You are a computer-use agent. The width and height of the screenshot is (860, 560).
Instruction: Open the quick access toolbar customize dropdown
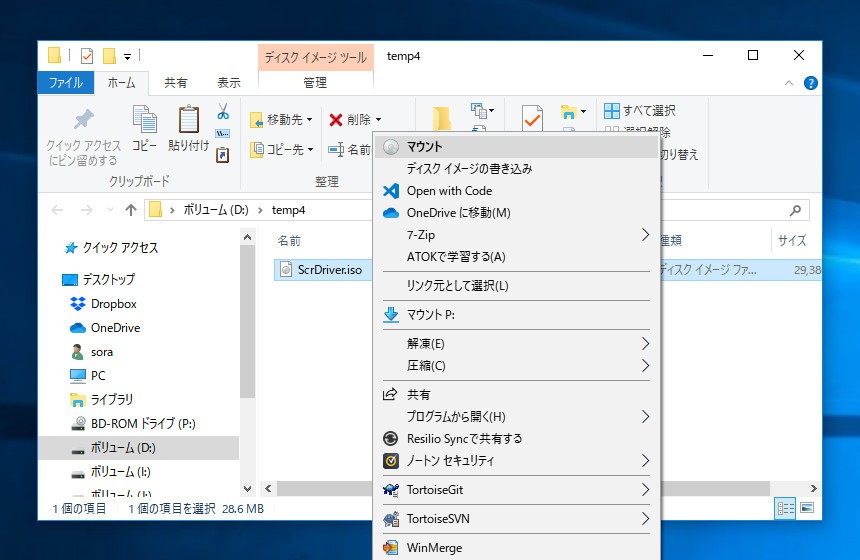[x=127, y=56]
